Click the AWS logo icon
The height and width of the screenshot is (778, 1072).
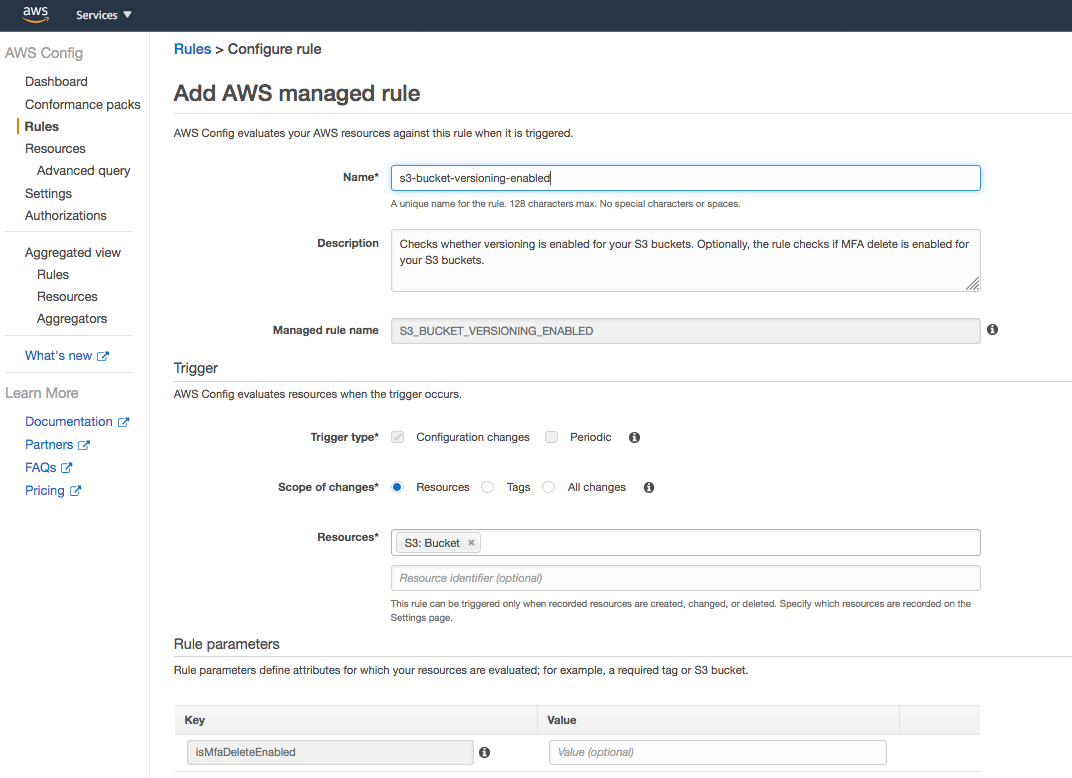click(x=34, y=14)
